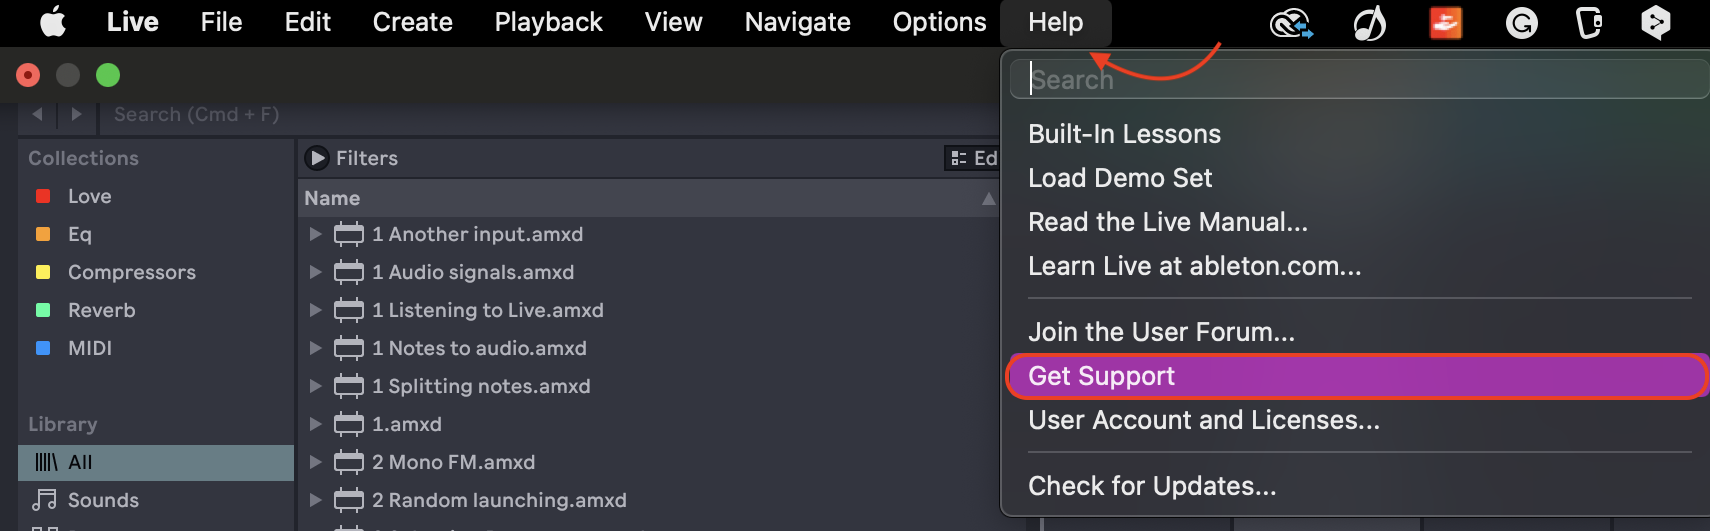Click Read the Live Manual entry
The image size is (1710, 531).
(x=1167, y=222)
